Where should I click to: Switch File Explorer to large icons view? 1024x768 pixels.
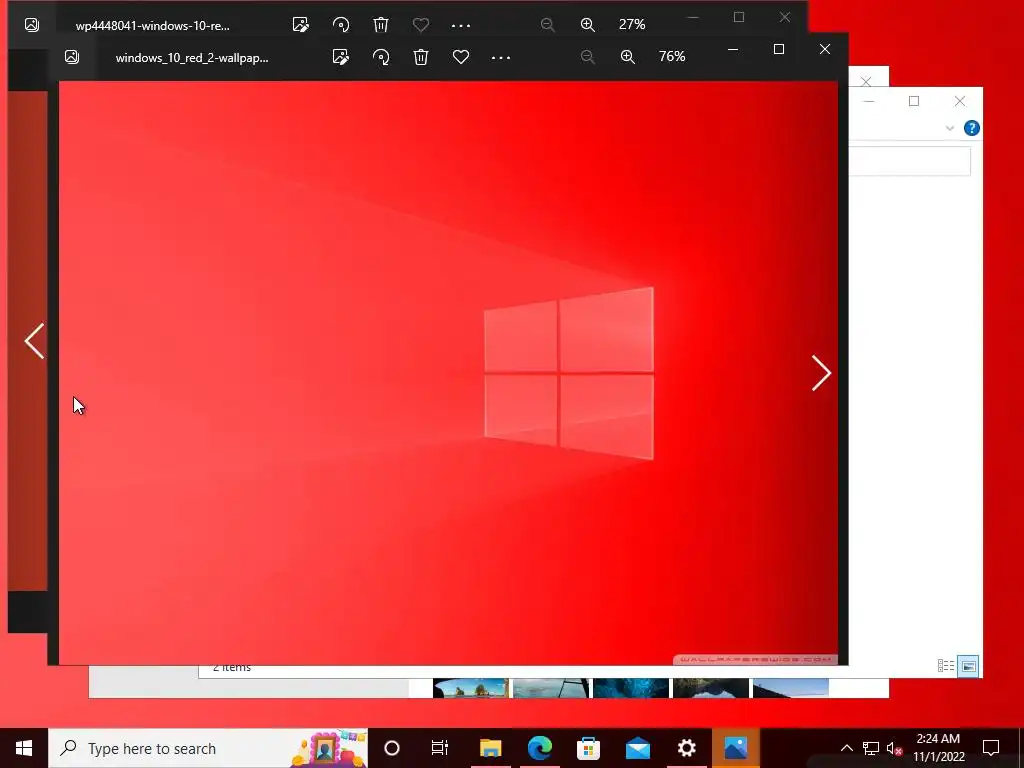tap(968, 666)
